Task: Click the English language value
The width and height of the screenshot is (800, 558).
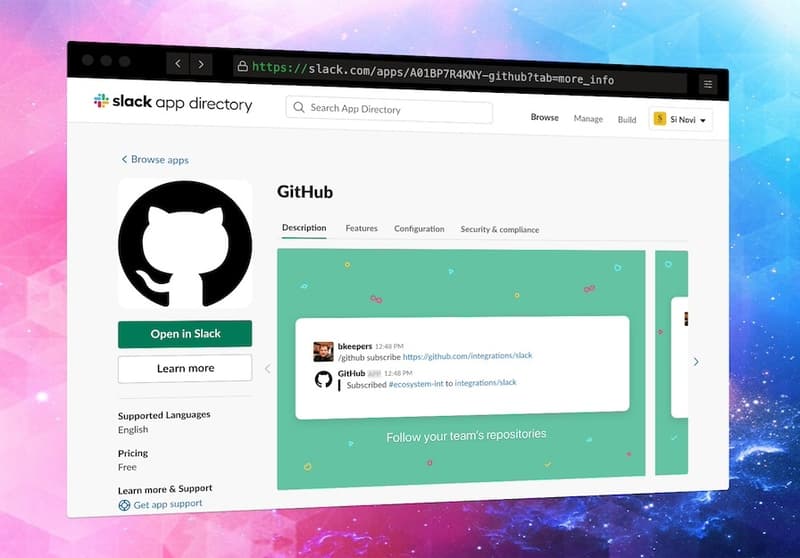Action: pyautogui.click(x=133, y=429)
